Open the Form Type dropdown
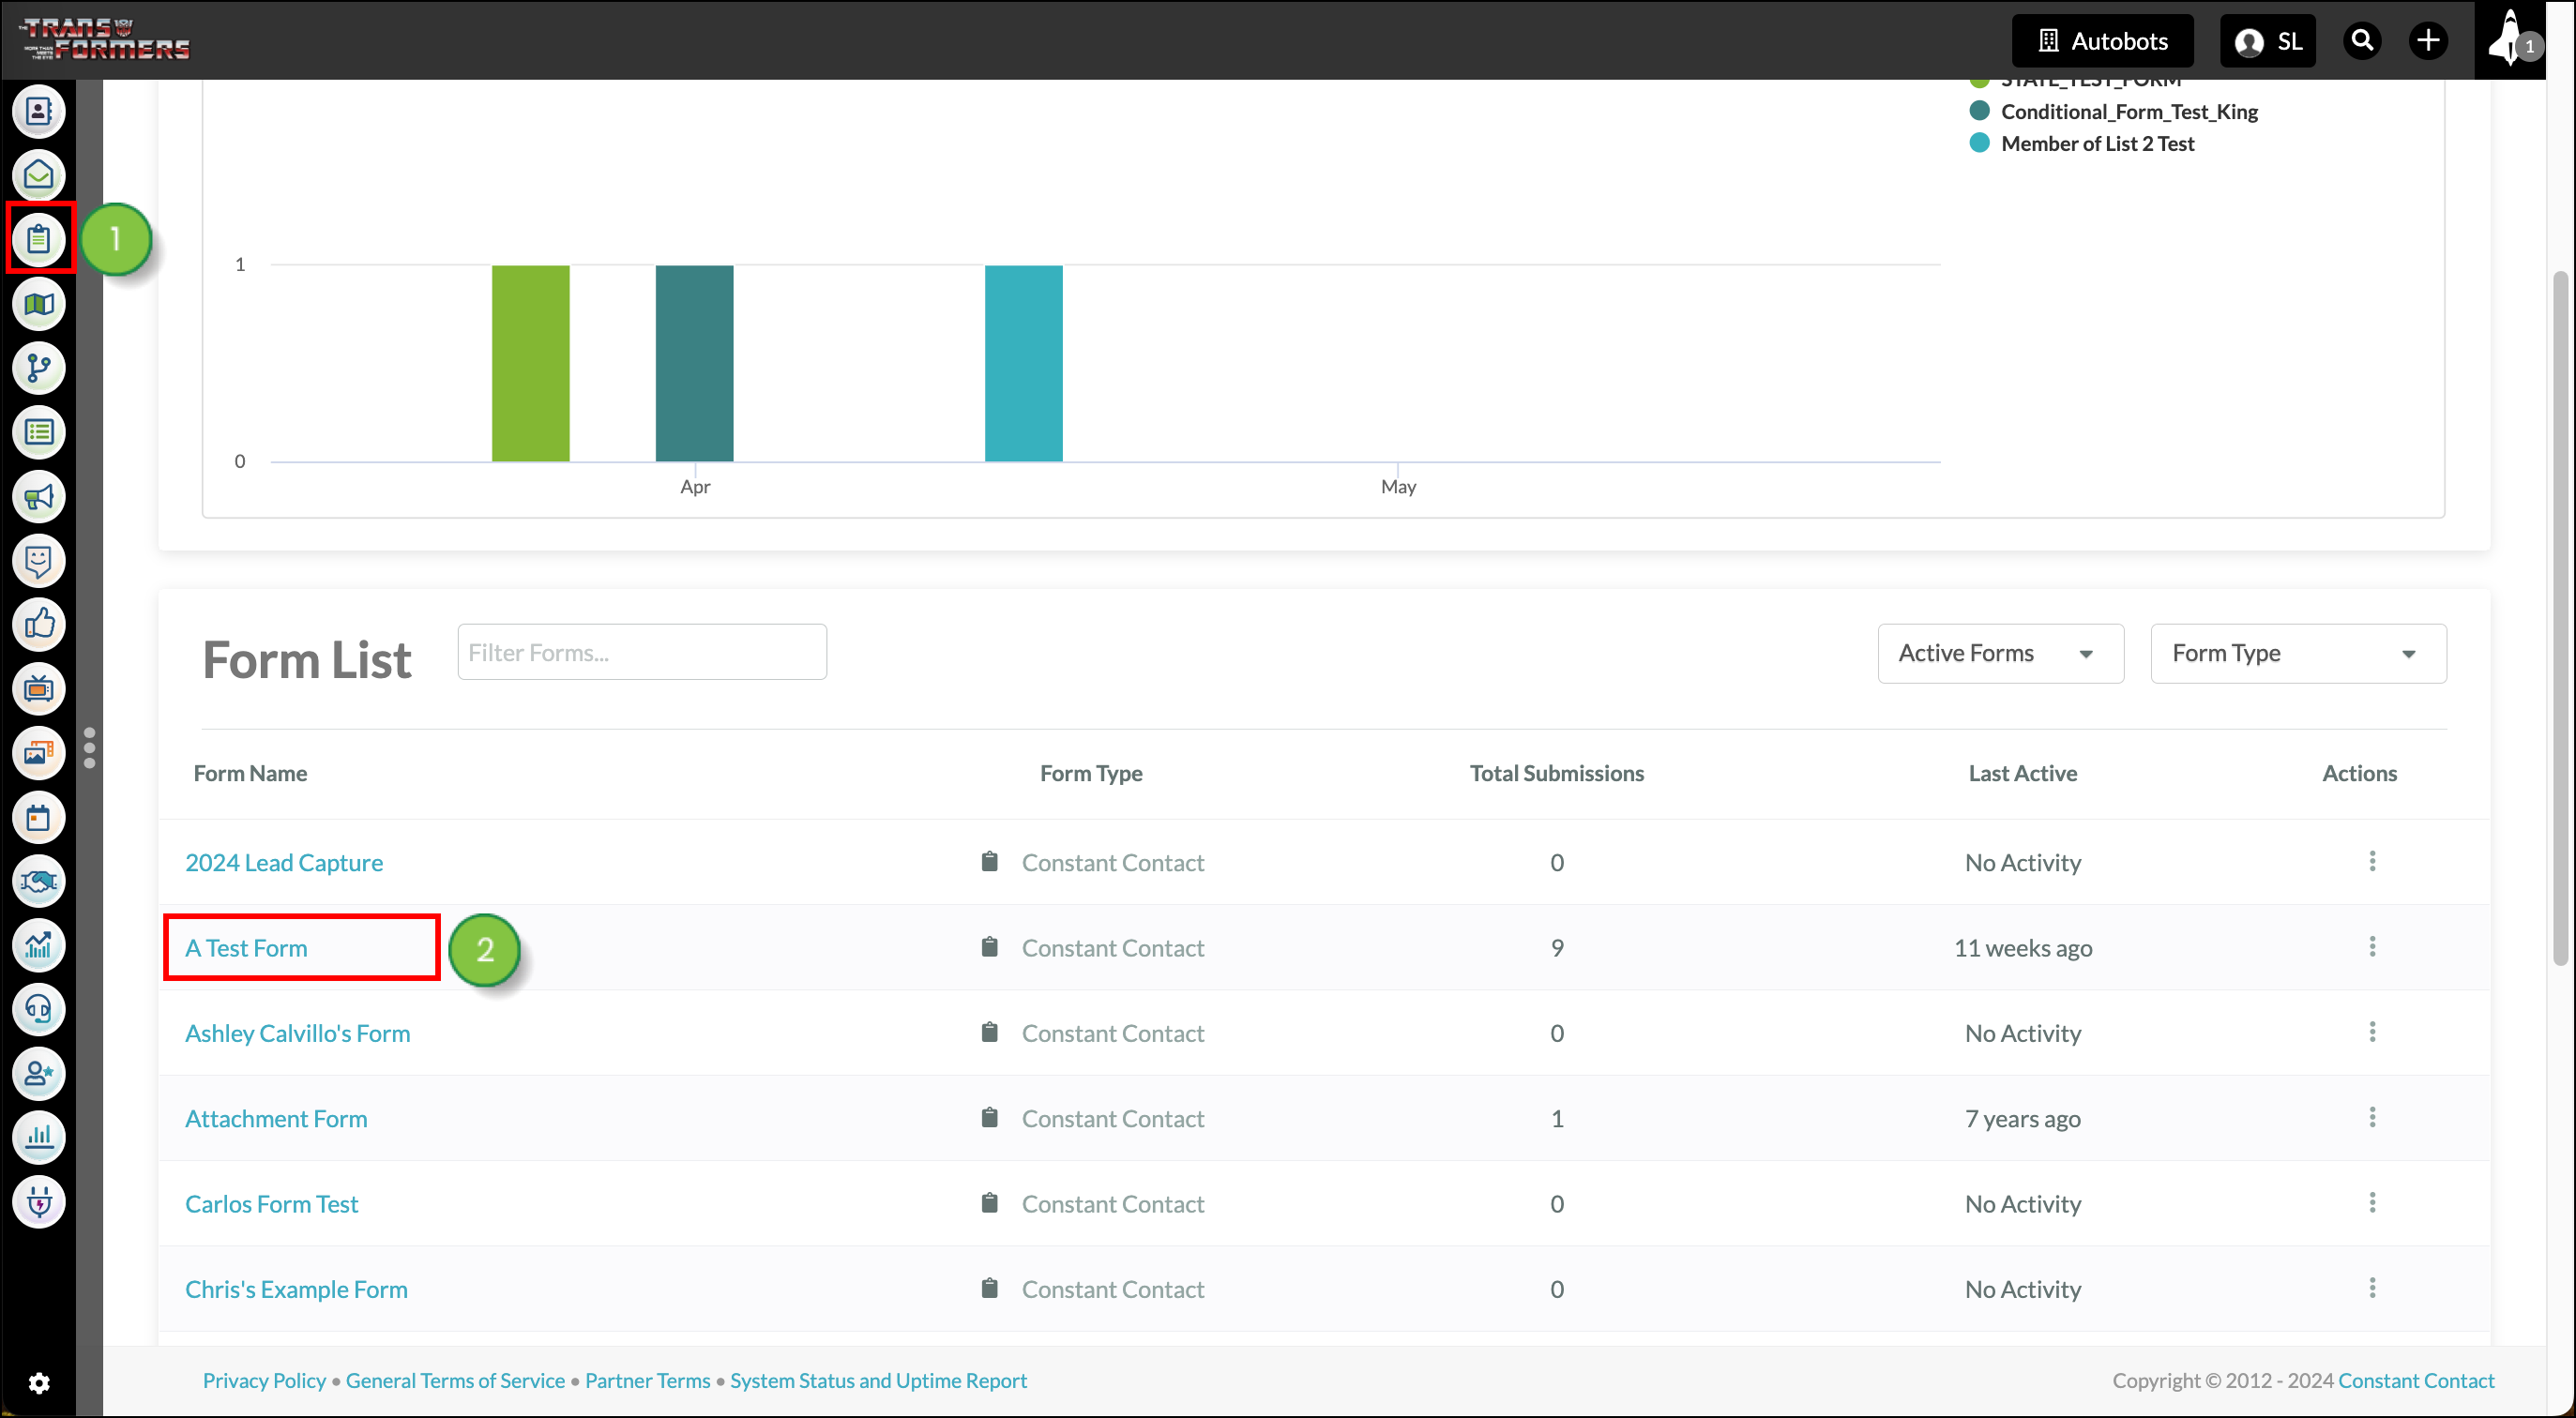The image size is (2576, 1418). point(2298,653)
